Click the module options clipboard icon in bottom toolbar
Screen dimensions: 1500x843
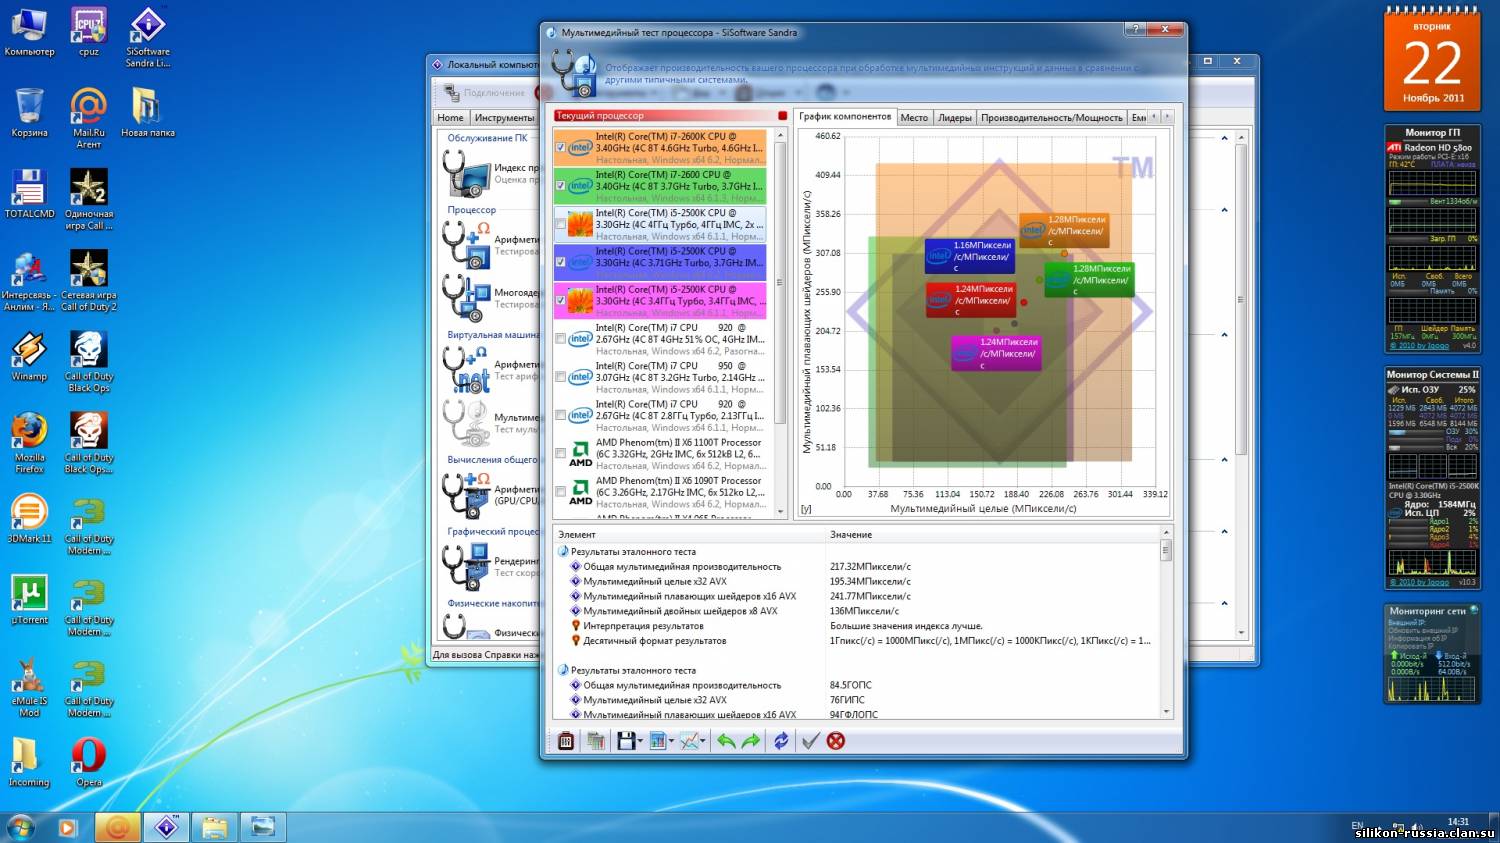[565, 741]
